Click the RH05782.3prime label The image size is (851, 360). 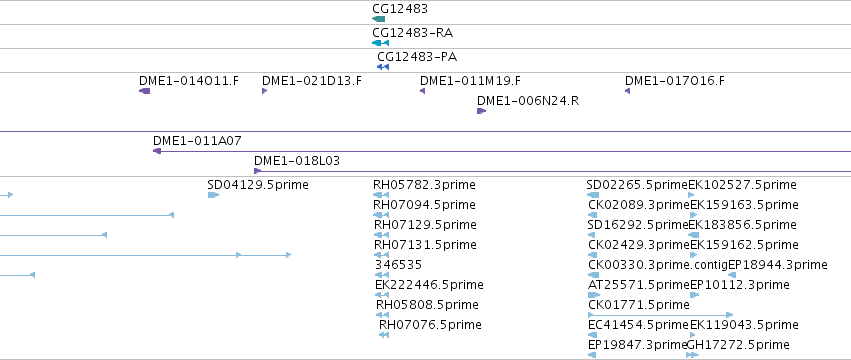point(424,185)
